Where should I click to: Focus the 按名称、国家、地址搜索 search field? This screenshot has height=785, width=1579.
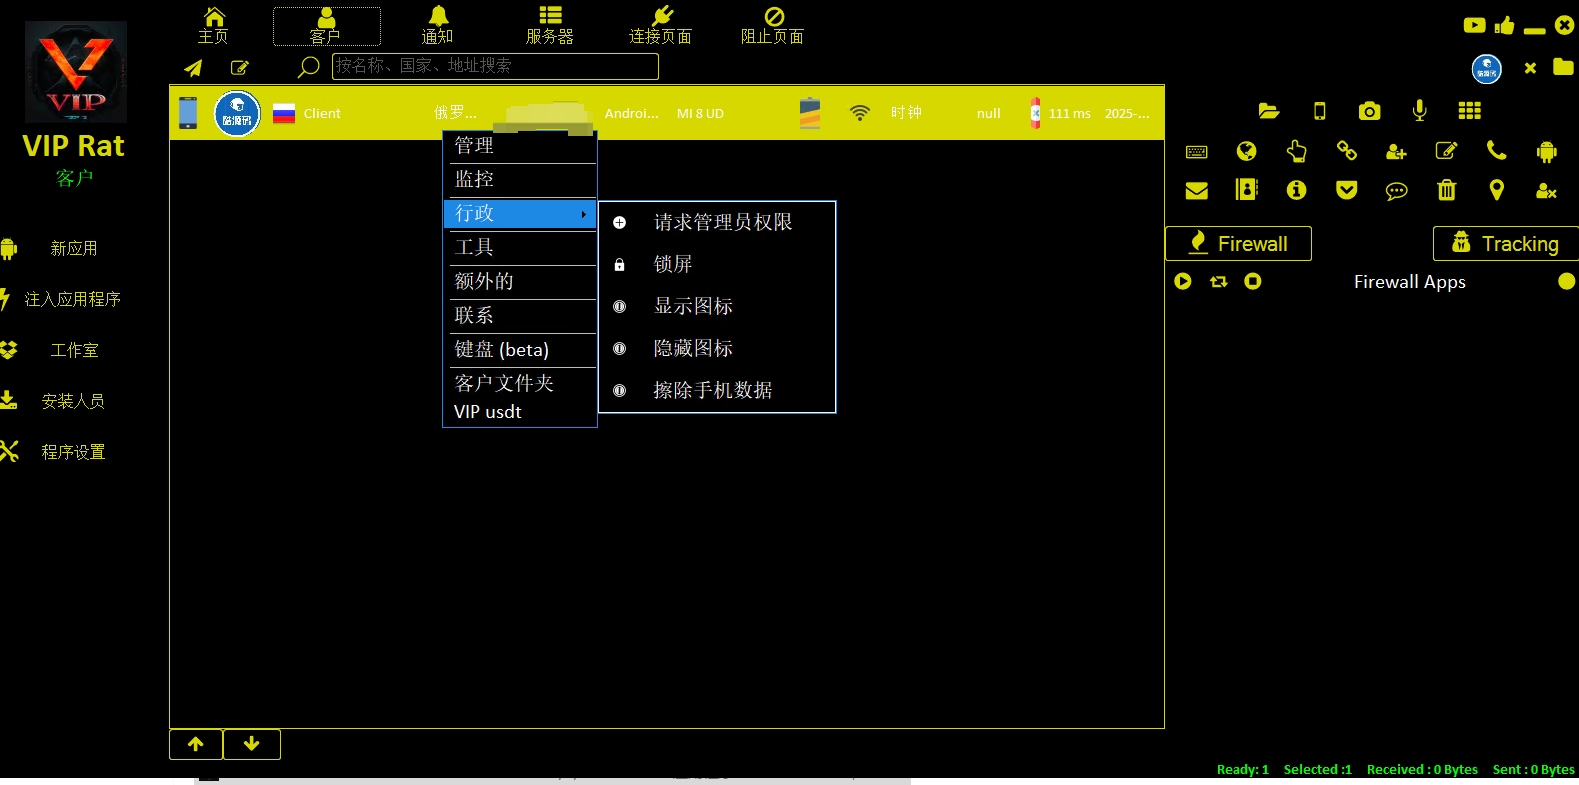(495, 67)
